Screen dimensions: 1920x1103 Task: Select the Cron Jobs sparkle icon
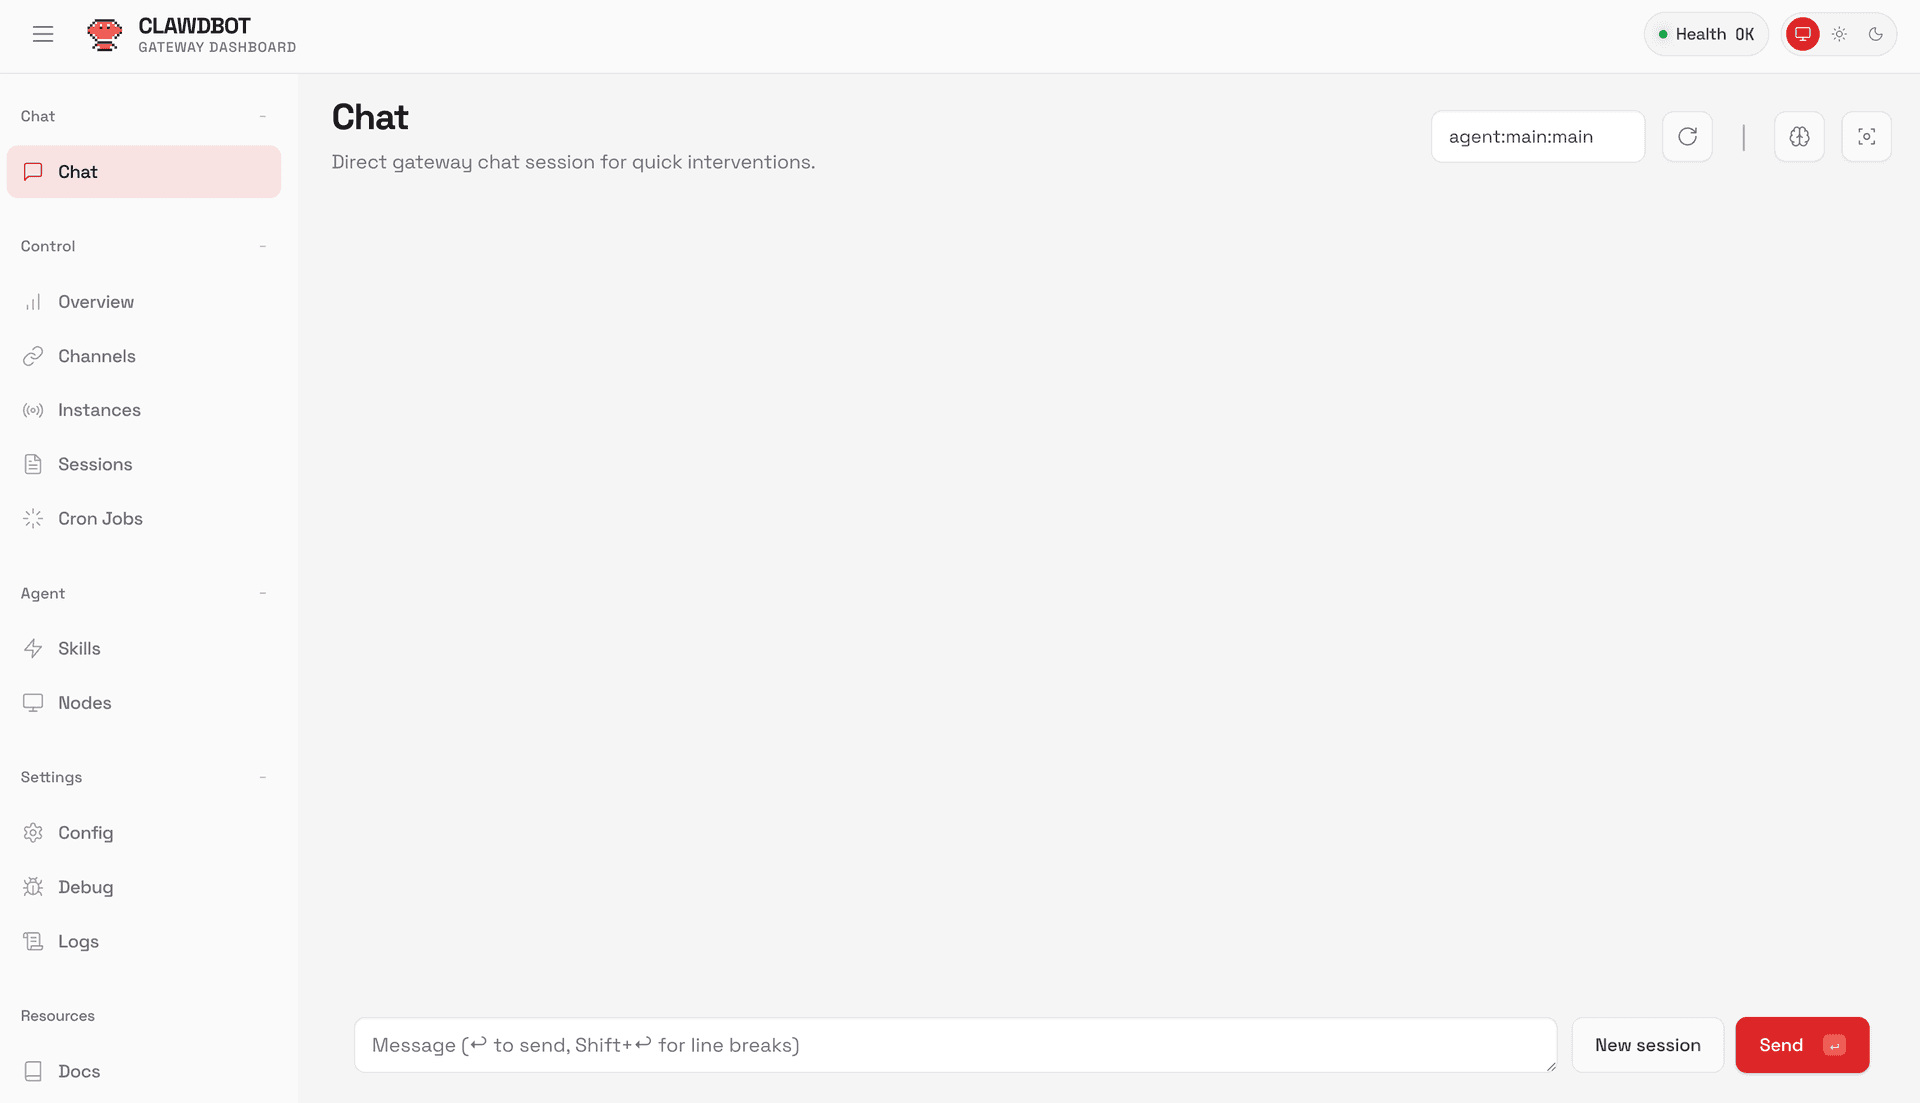(33, 518)
